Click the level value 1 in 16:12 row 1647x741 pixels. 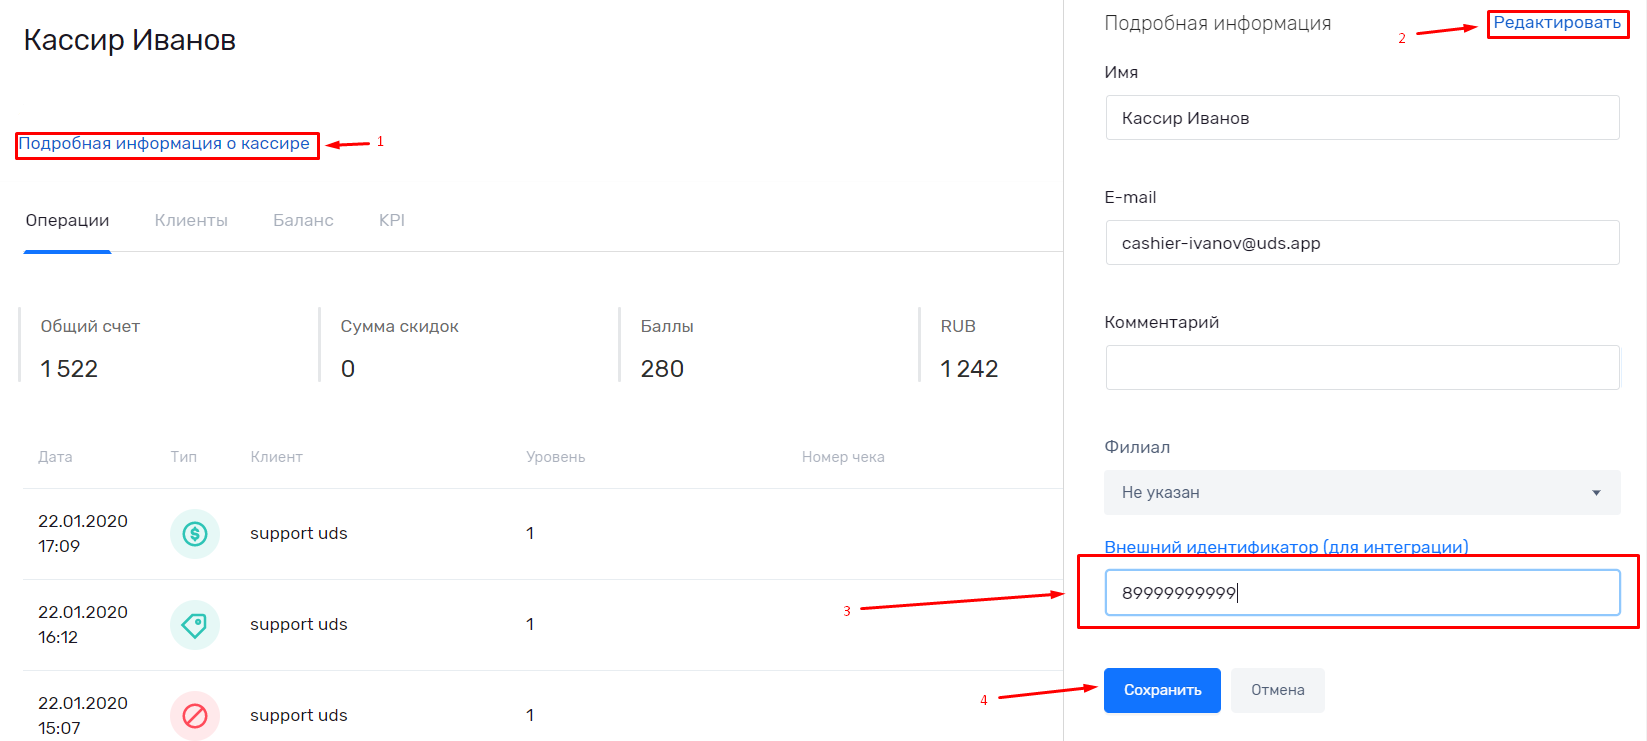530,625
